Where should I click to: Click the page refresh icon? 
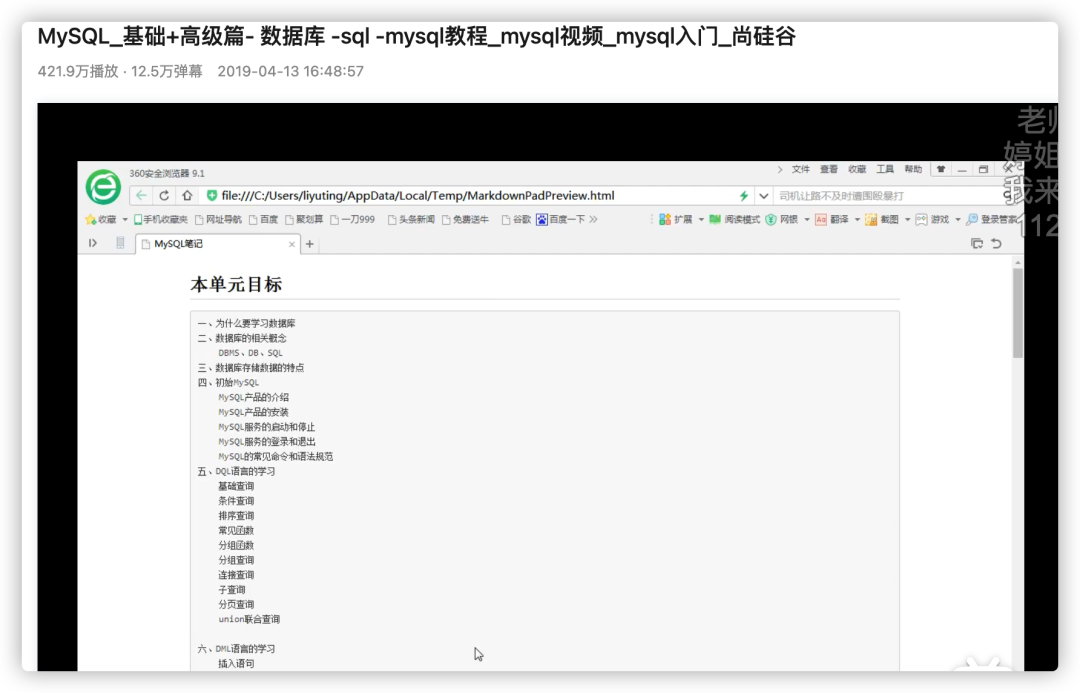[164, 194]
